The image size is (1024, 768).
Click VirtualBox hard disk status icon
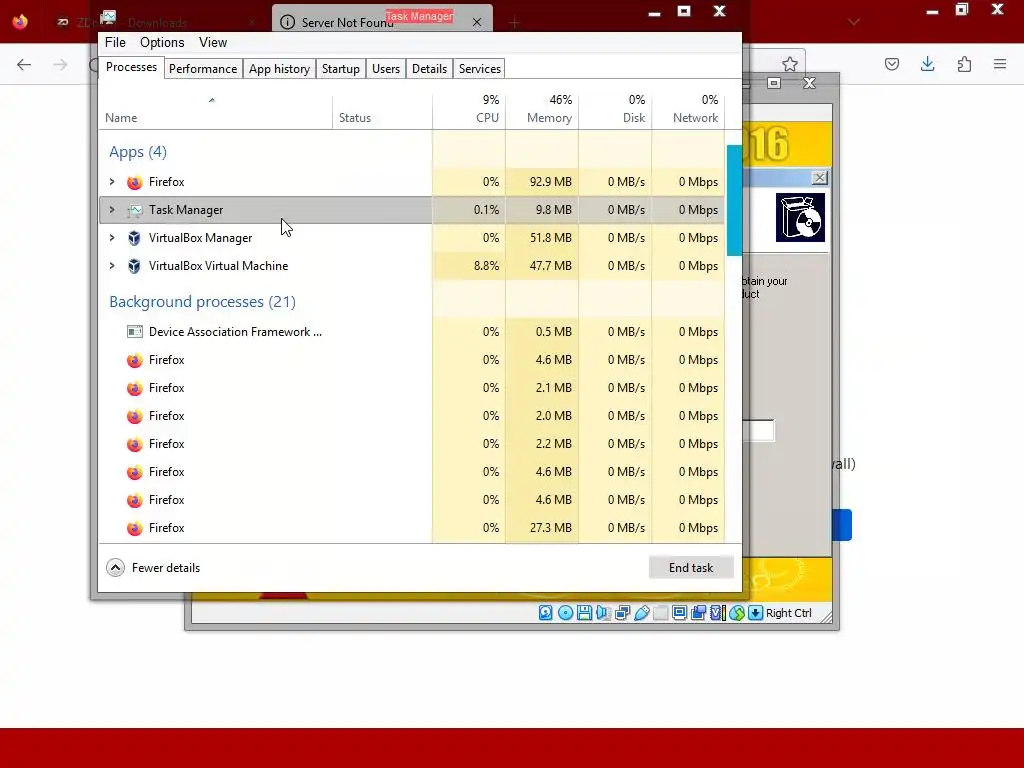pos(545,613)
